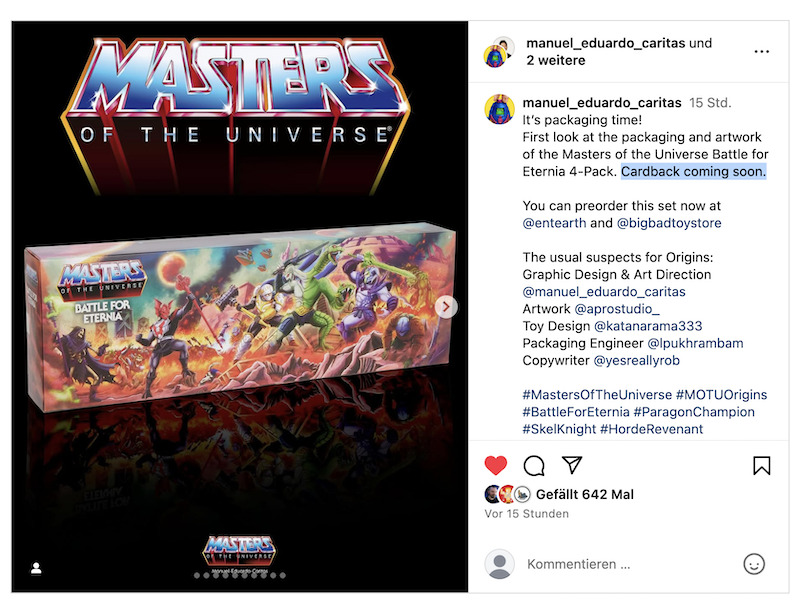Visit the @aprostudio_ artwork credit link
The width and height of the screenshot is (800, 605).
click(x=617, y=309)
